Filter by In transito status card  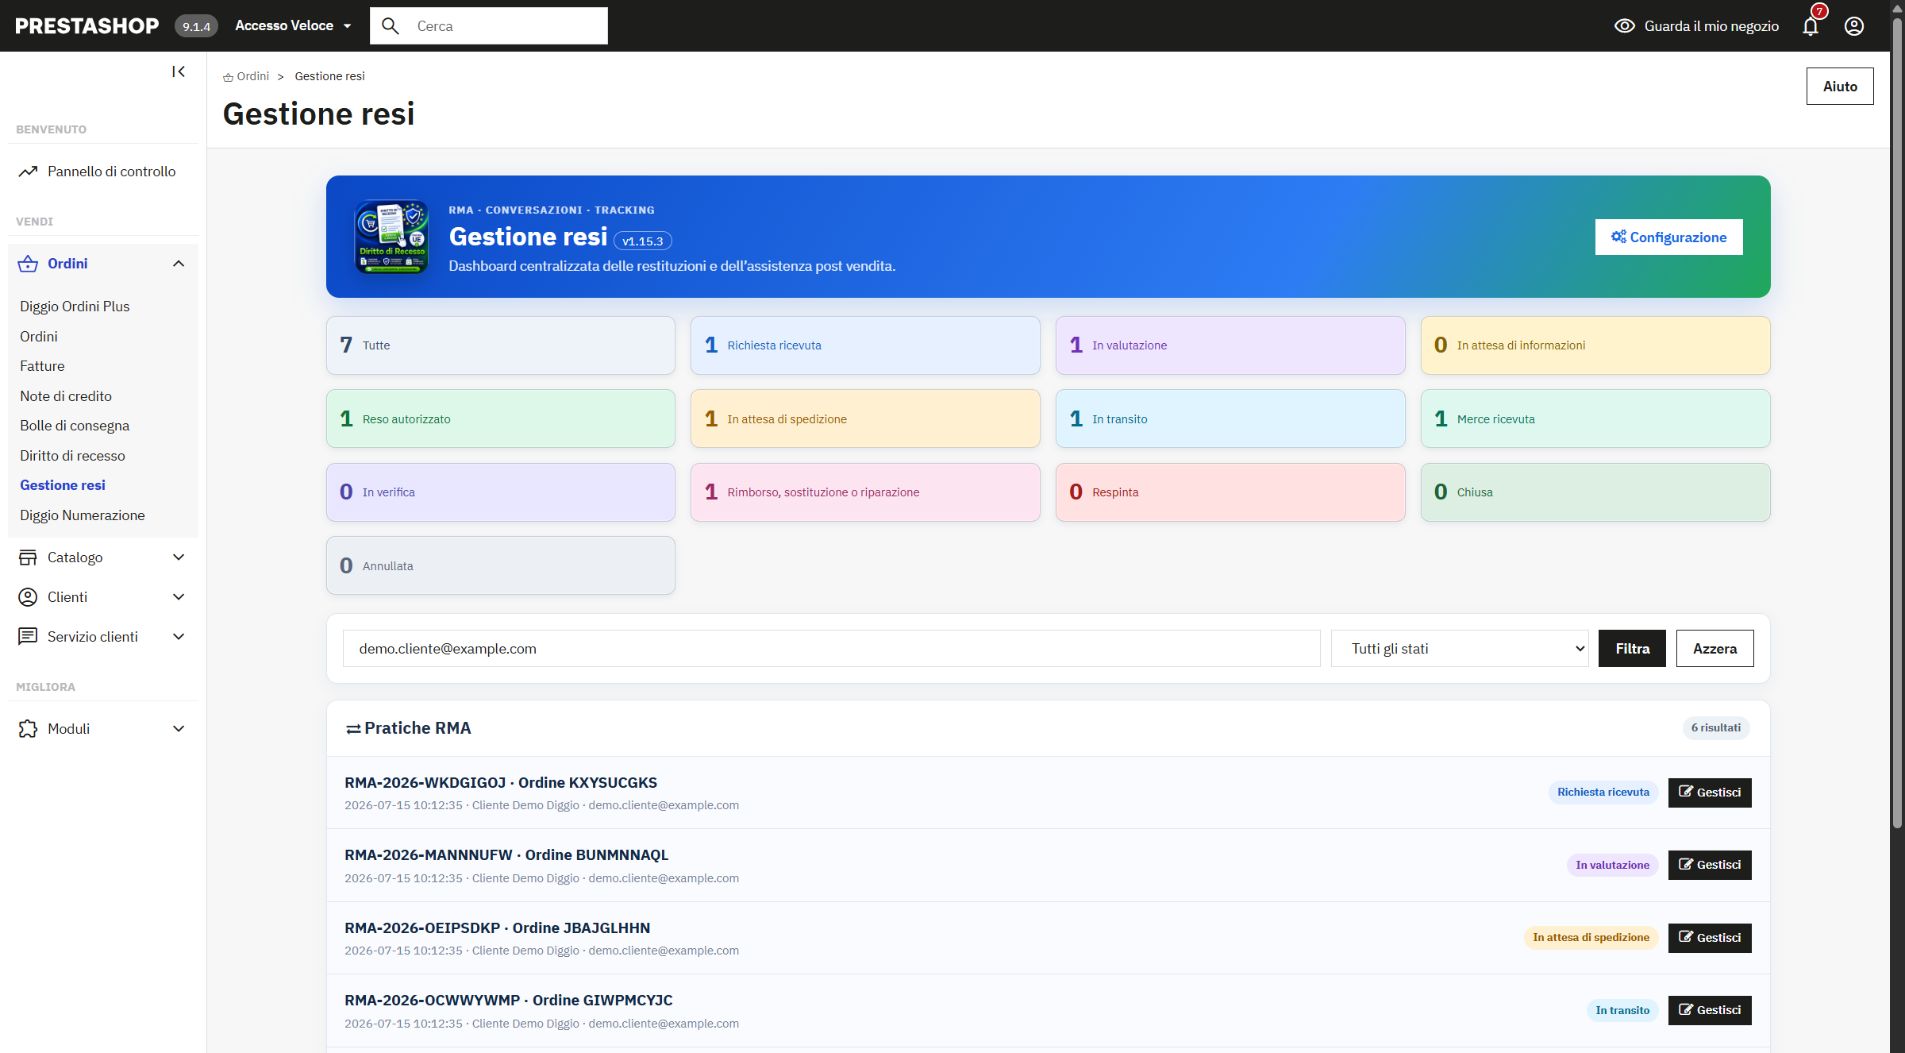point(1230,418)
